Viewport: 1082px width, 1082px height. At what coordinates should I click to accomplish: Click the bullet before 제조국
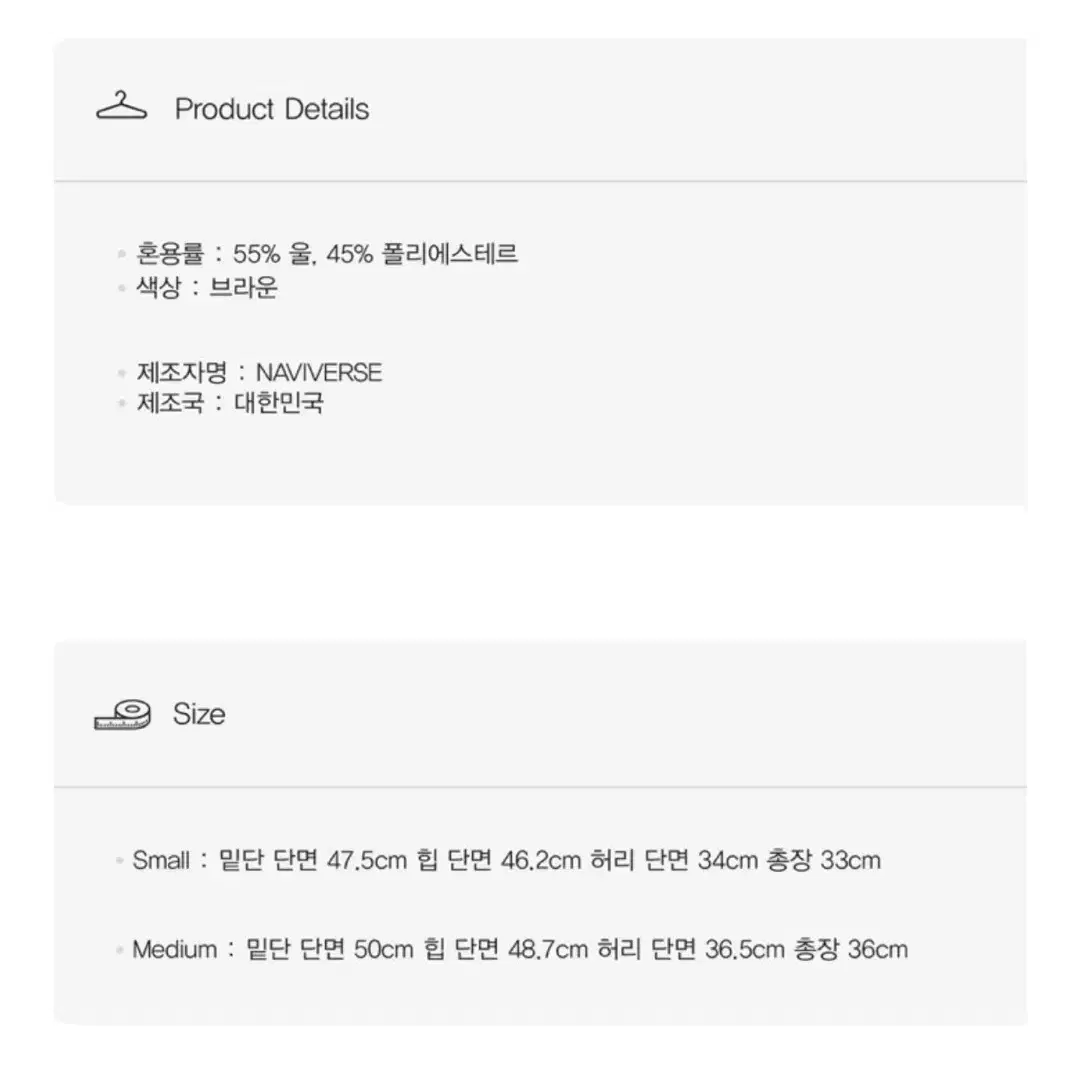[x=122, y=403]
